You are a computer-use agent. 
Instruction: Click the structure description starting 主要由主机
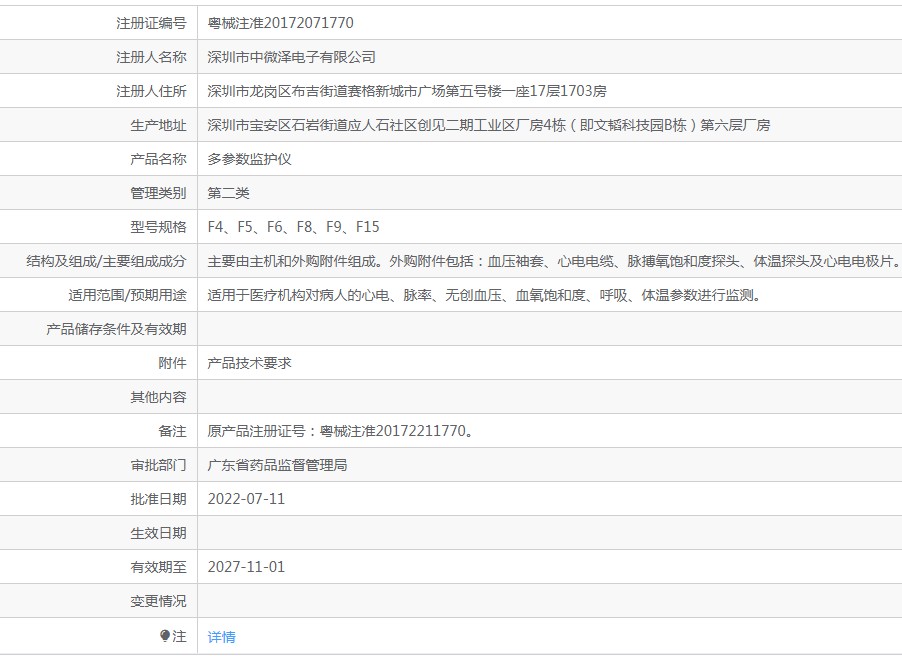coord(554,261)
